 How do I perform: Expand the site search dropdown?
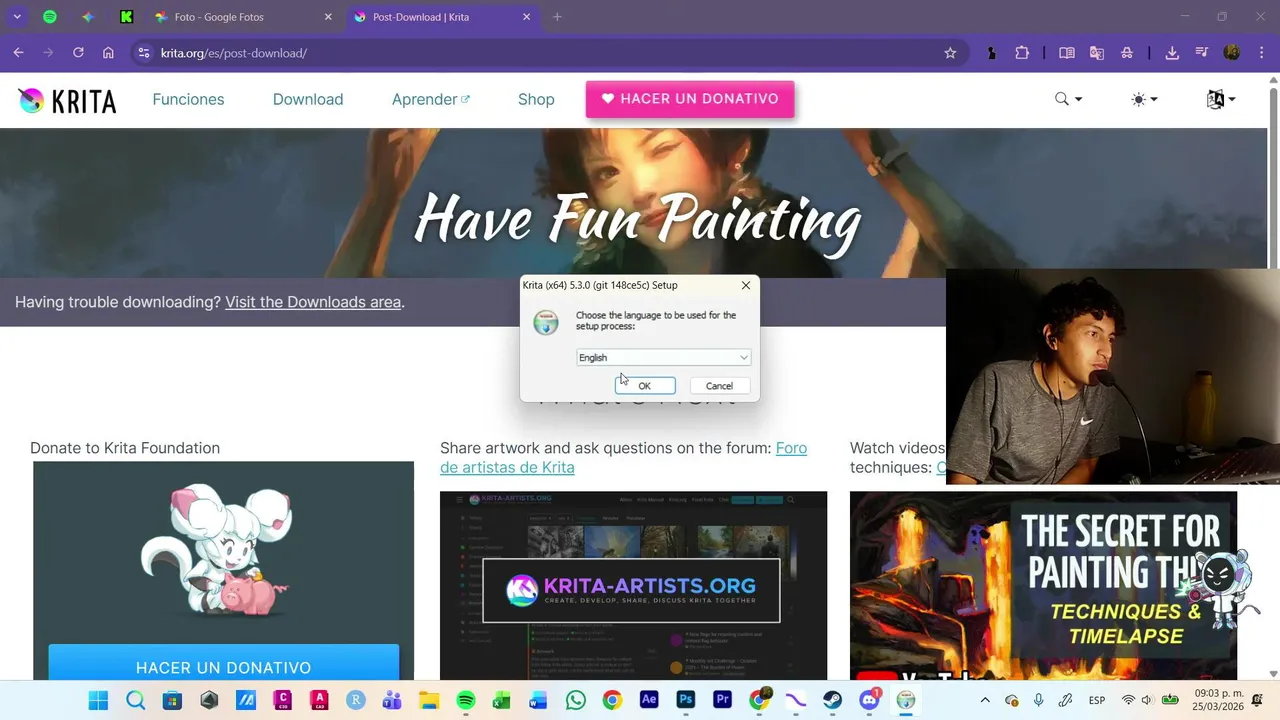pos(1068,99)
